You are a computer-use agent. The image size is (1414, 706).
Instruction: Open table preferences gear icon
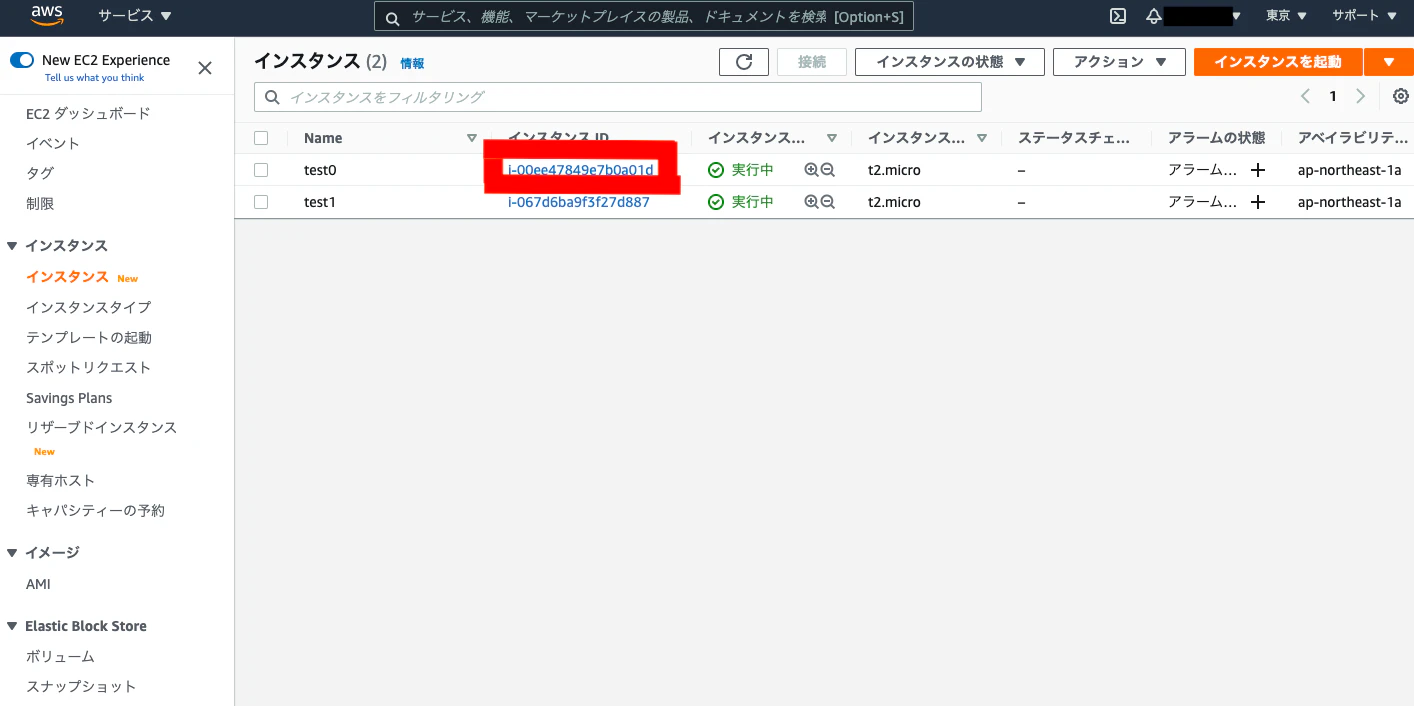pos(1401,97)
